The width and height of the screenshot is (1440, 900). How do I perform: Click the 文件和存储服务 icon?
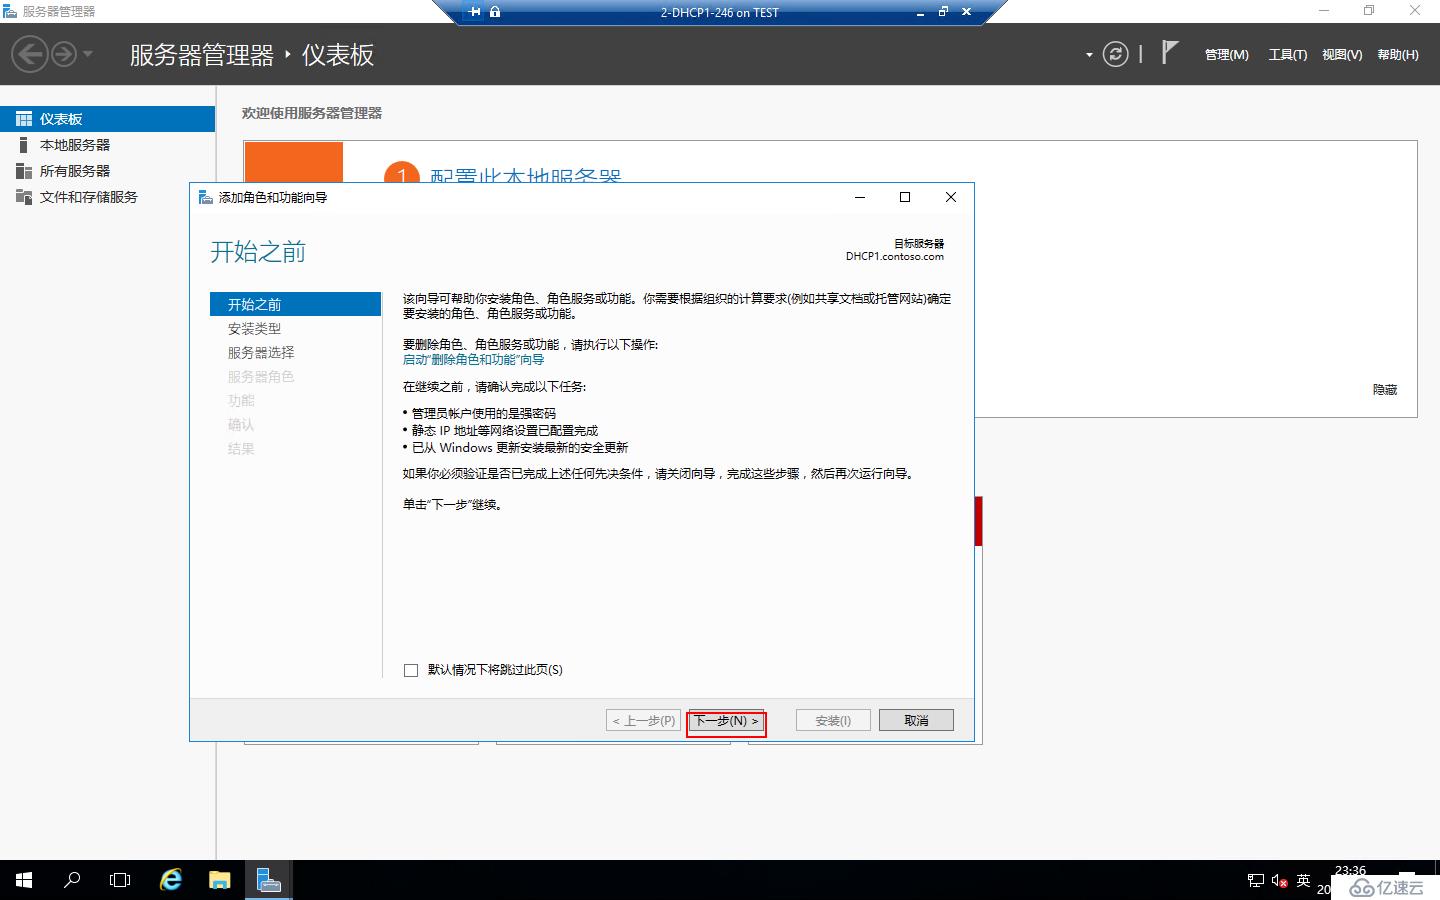(24, 197)
